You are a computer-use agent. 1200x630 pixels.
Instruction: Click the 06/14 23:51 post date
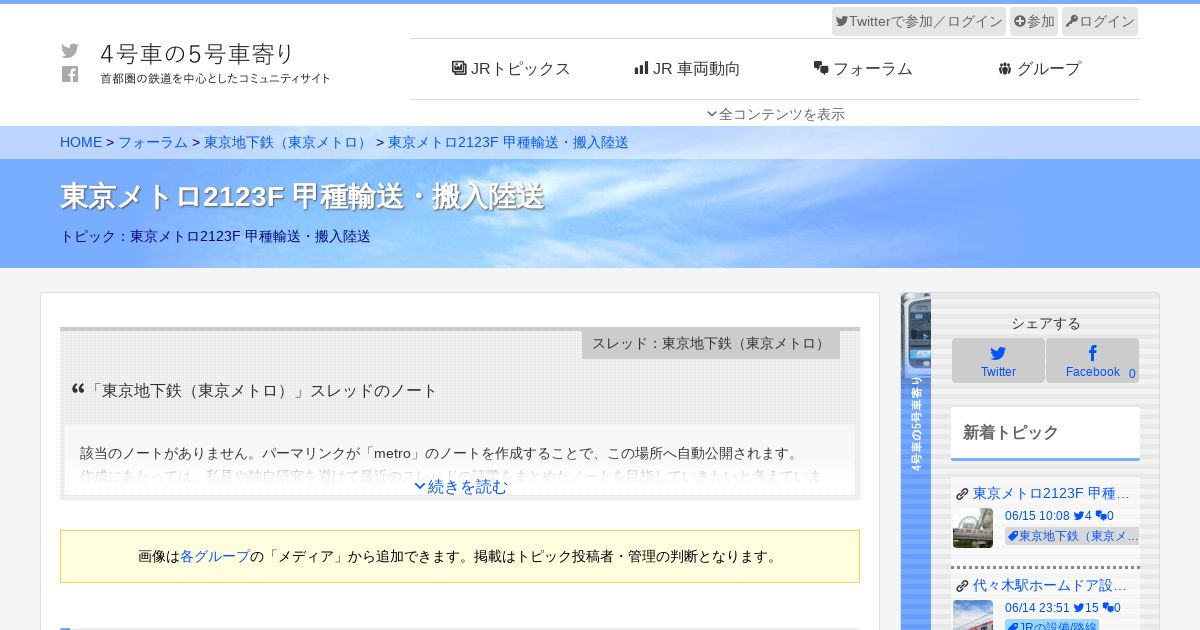point(1037,608)
